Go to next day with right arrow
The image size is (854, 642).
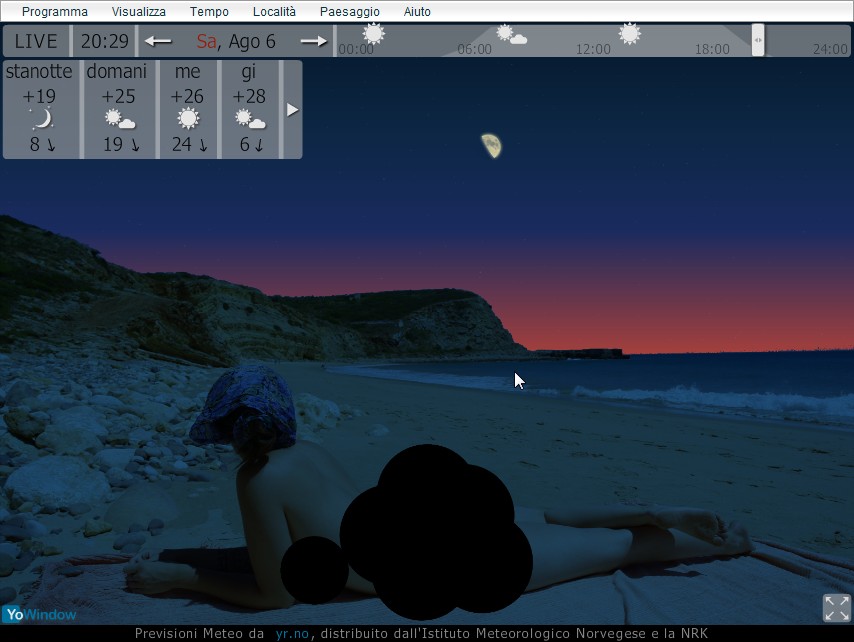coord(314,41)
